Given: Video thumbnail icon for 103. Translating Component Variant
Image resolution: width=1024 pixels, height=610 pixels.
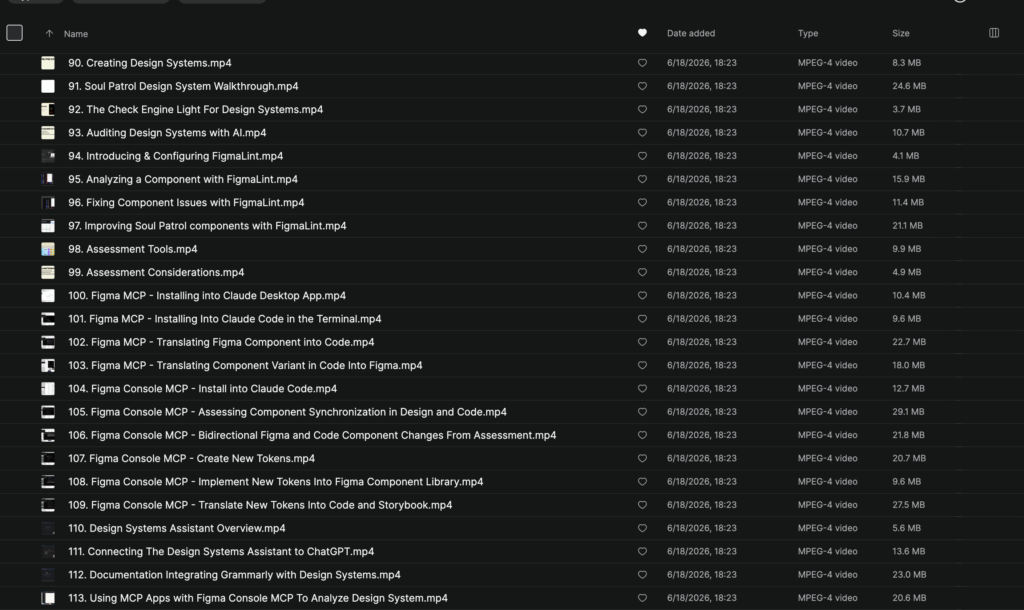Looking at the screenshot, I should pyautogui.click(x=48, y=366).
